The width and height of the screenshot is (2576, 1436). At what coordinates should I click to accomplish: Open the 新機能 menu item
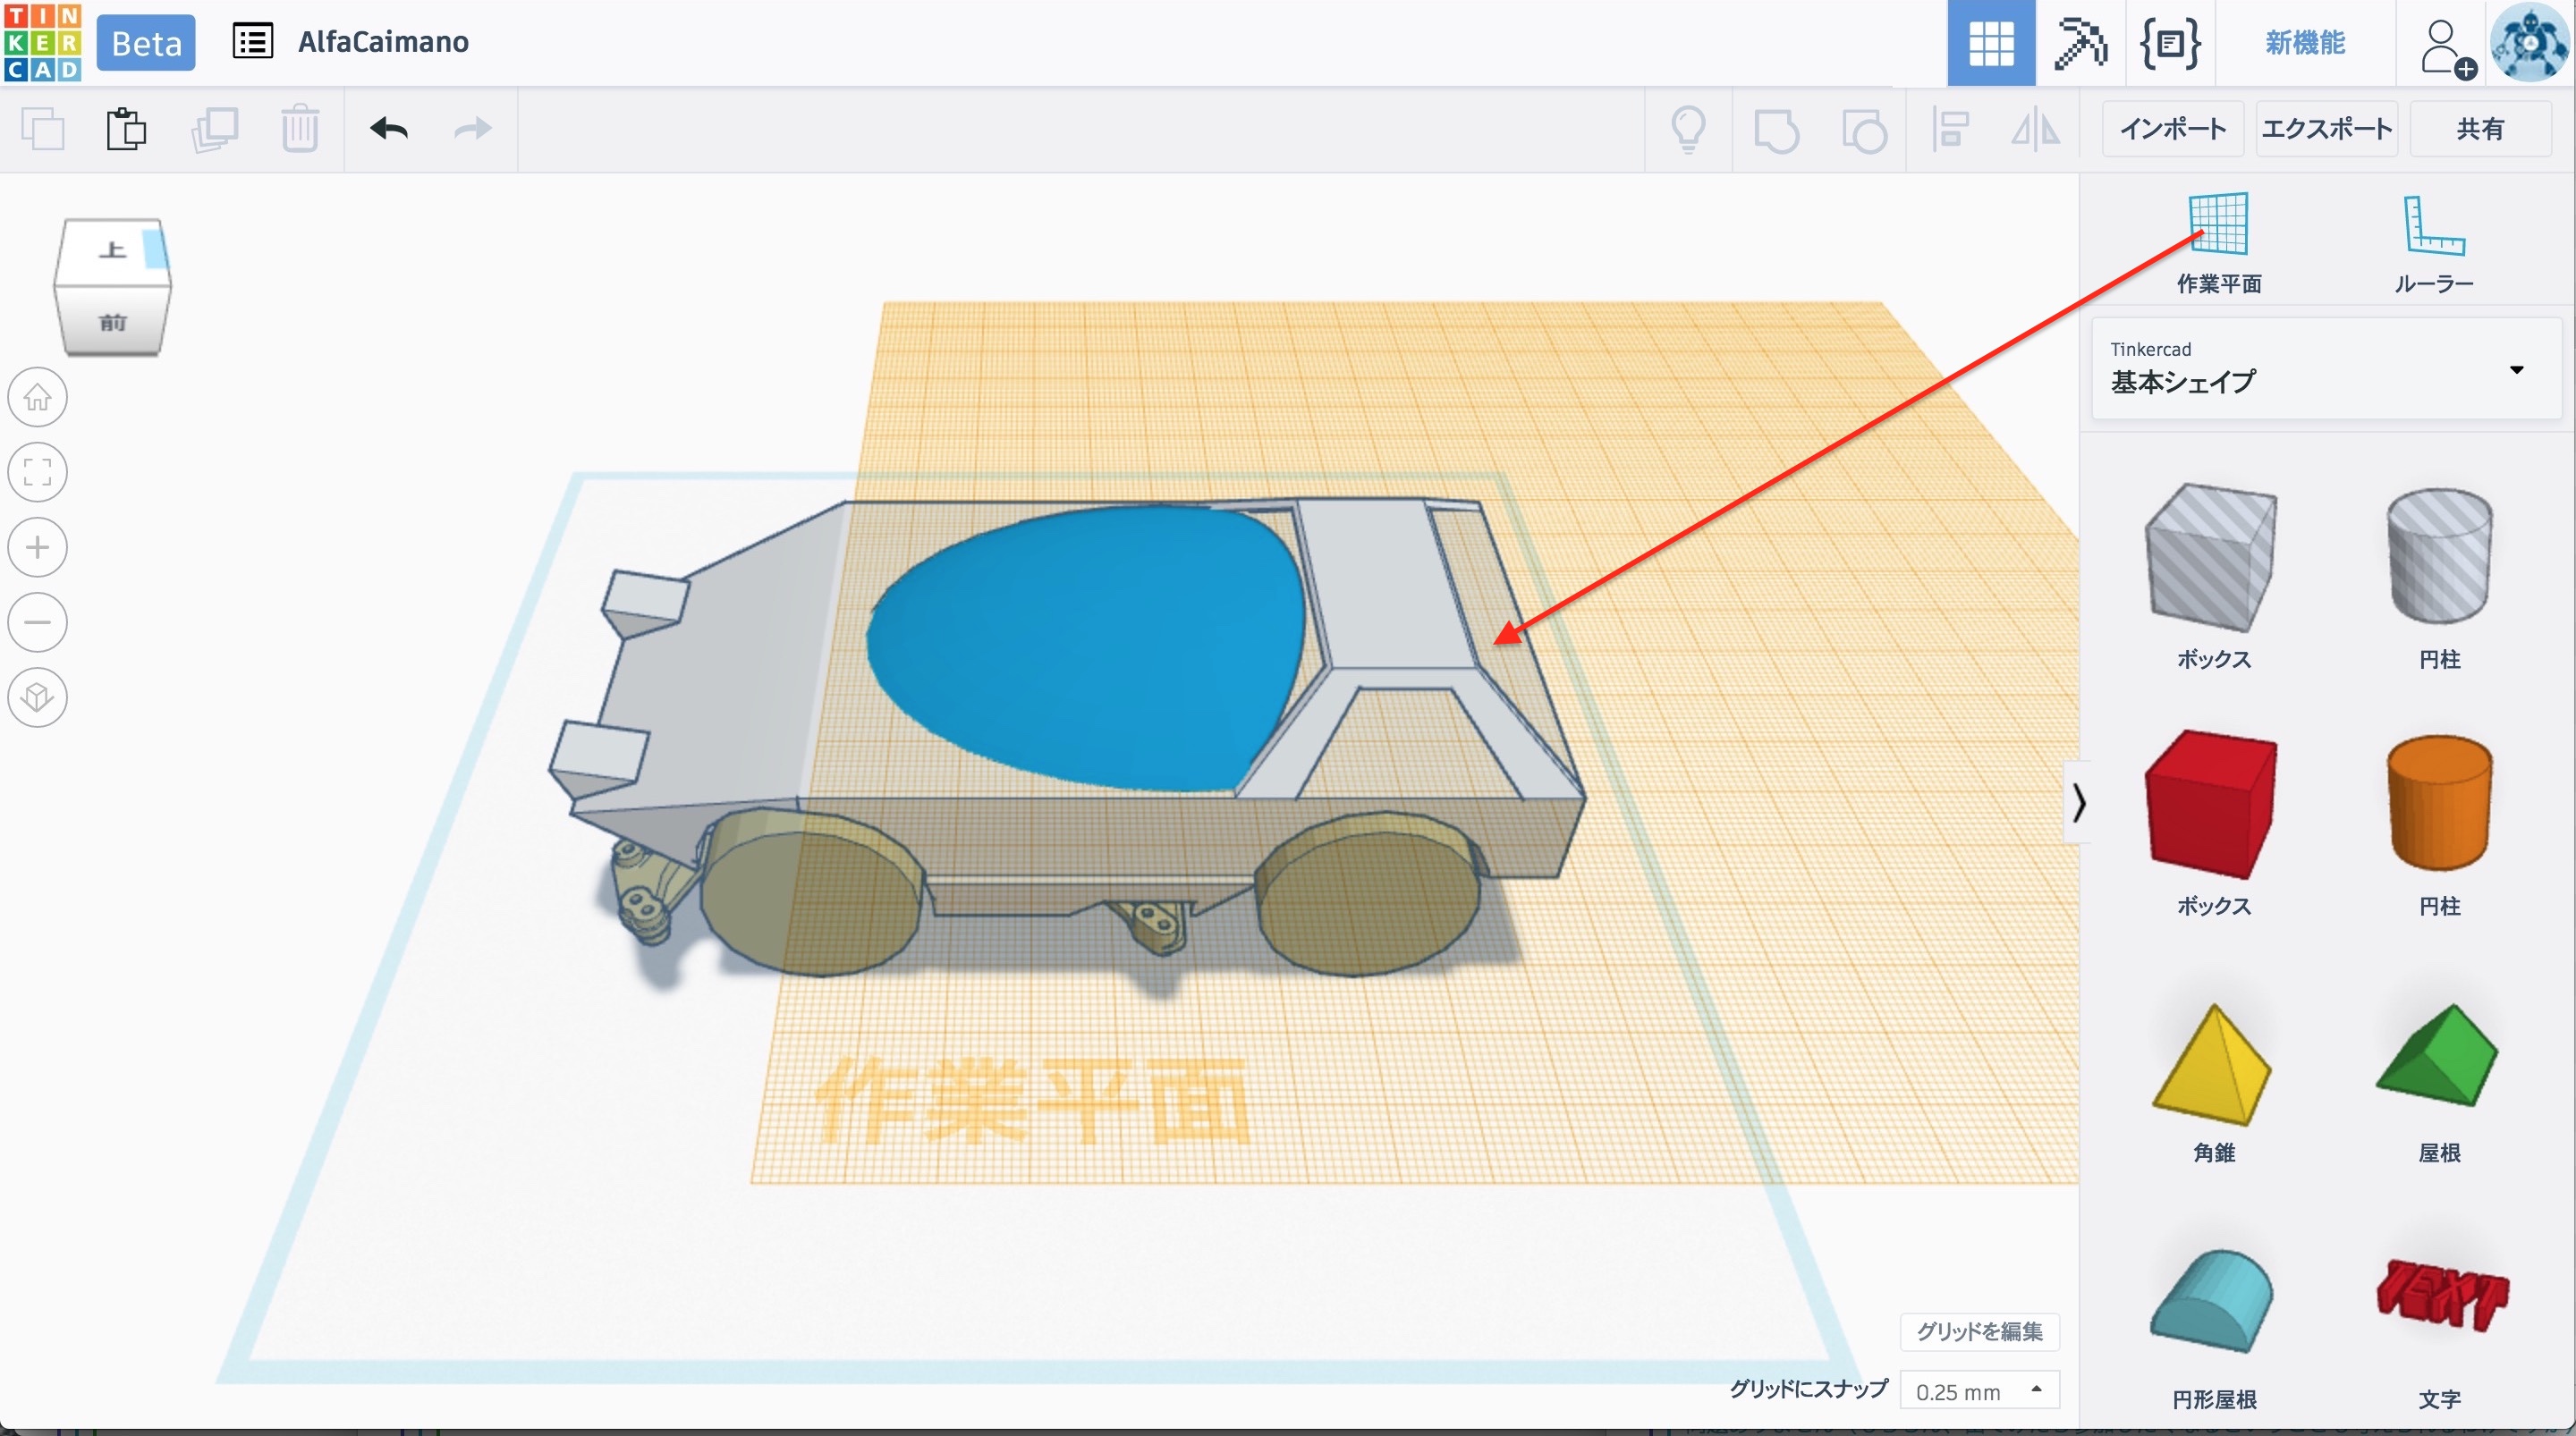coord(2304,43)
